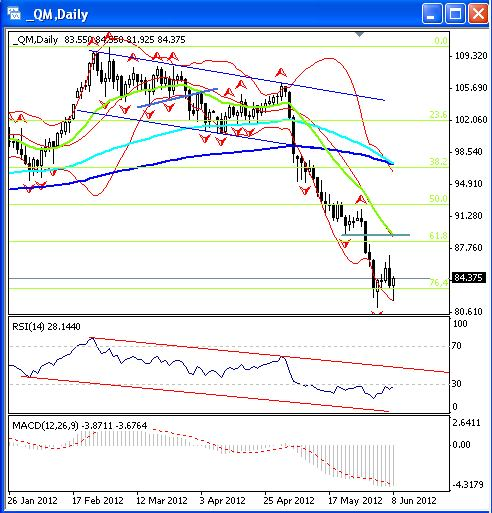
Task: Click price scale value 98.540
Action: pyautogui.click(x=468, y=152)
